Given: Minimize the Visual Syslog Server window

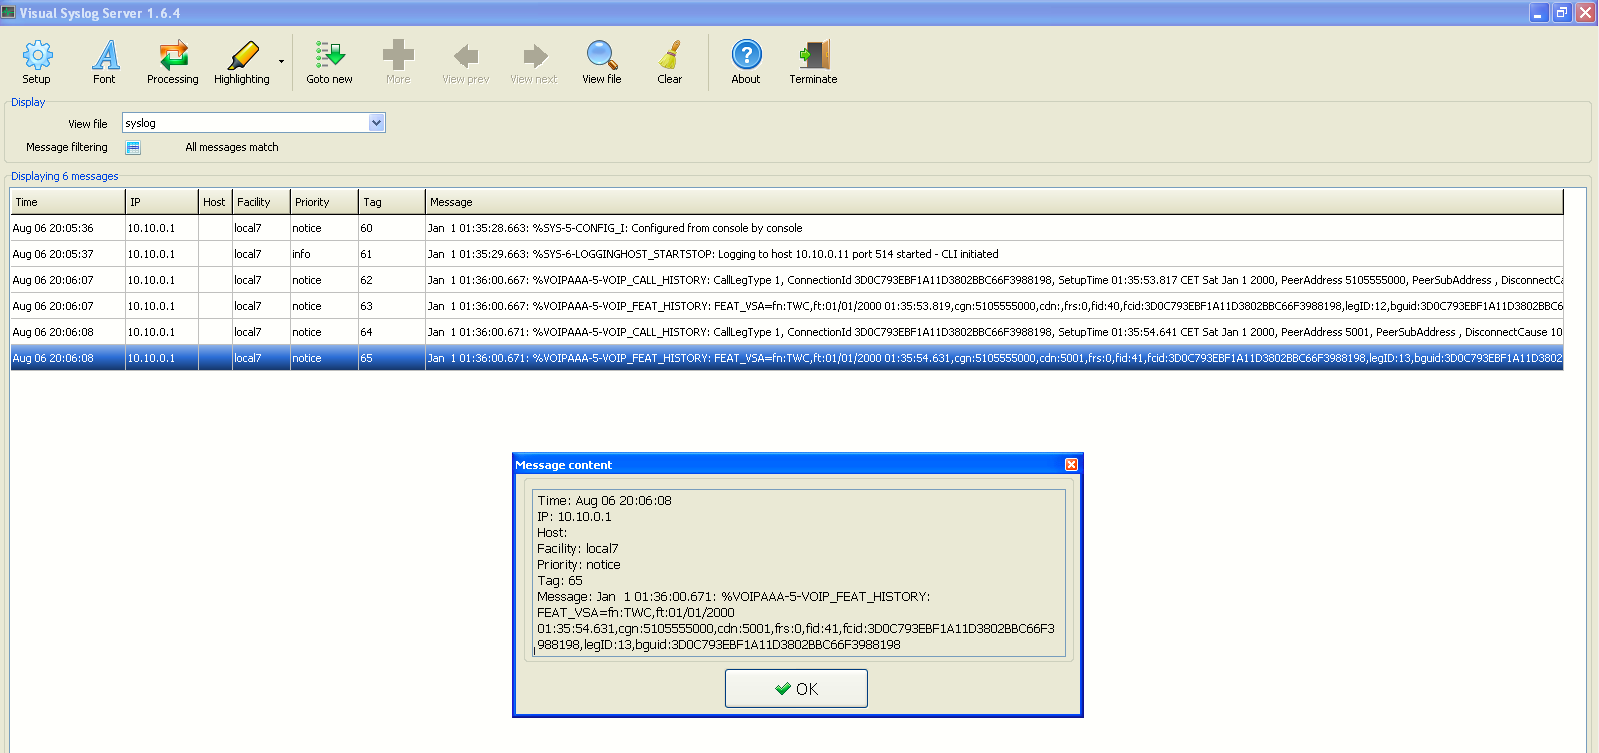Looking at the screenshot, I should pyautogui.click(x=1538, y=13).
